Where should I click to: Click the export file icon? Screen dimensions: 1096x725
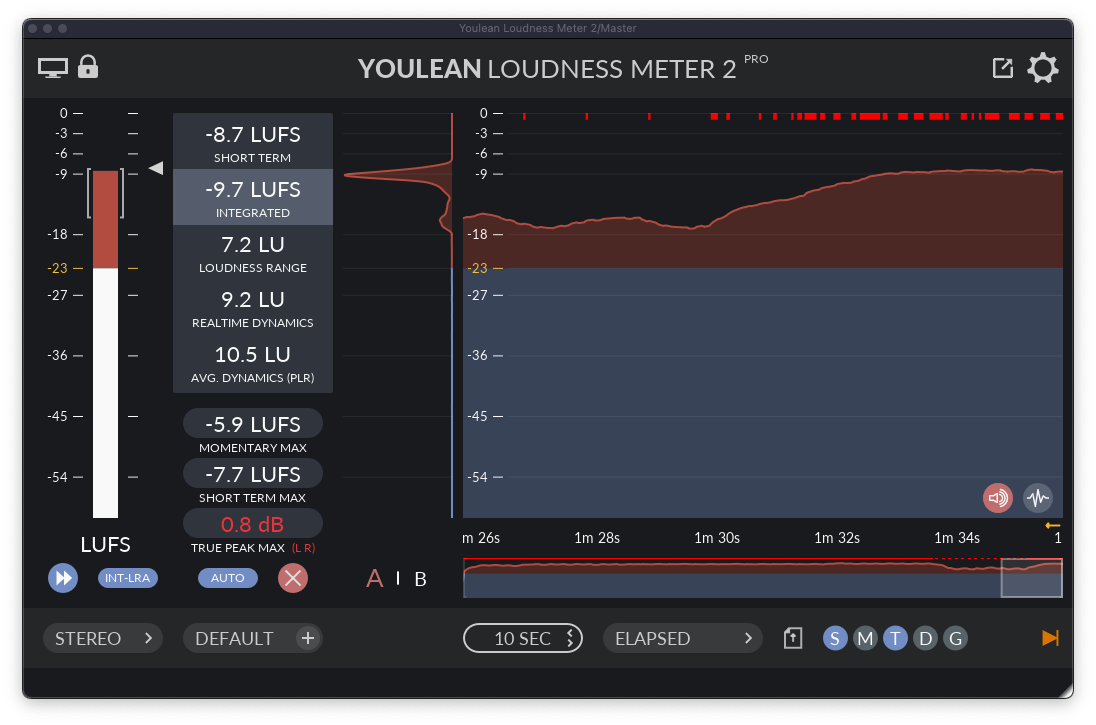[793, 638]
